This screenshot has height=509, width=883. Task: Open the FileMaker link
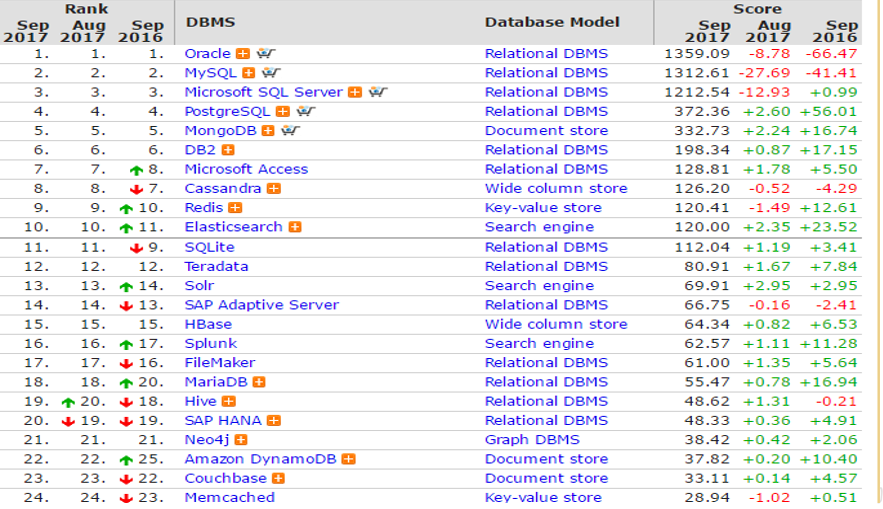coord(220,363)
